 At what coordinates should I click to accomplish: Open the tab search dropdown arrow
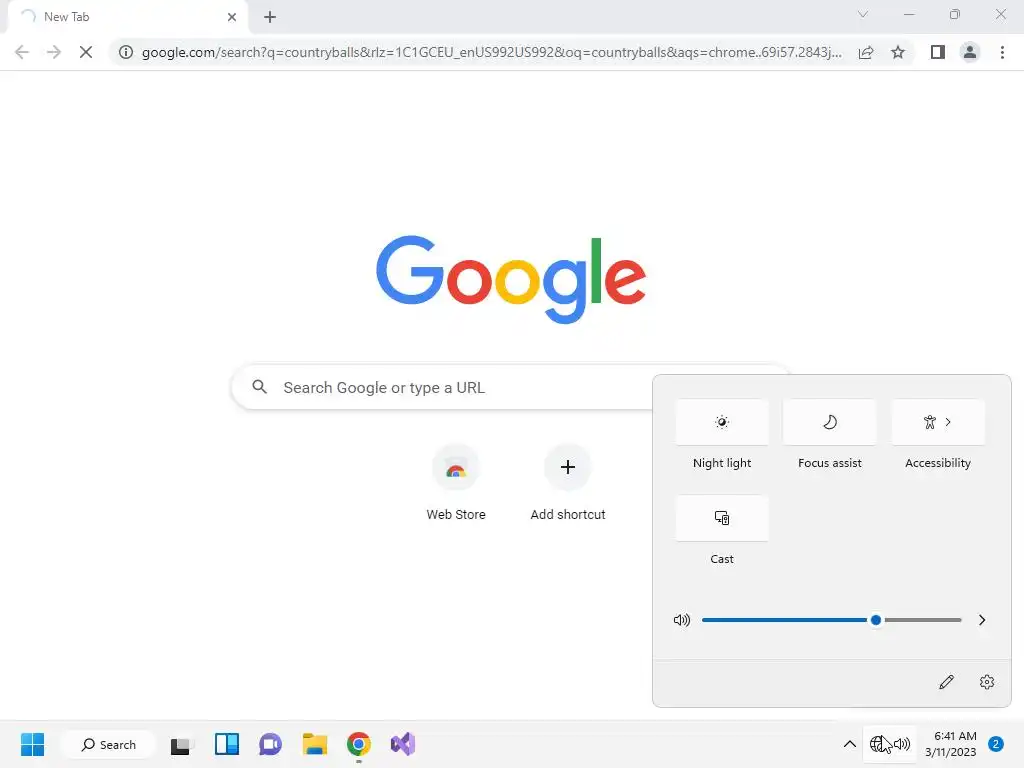[863, 14]
